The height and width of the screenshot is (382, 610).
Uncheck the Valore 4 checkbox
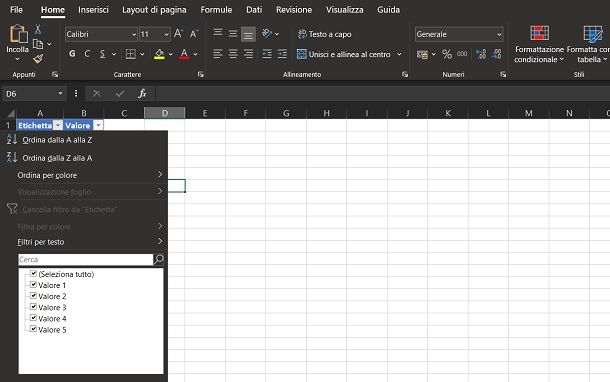coord(33,318)
